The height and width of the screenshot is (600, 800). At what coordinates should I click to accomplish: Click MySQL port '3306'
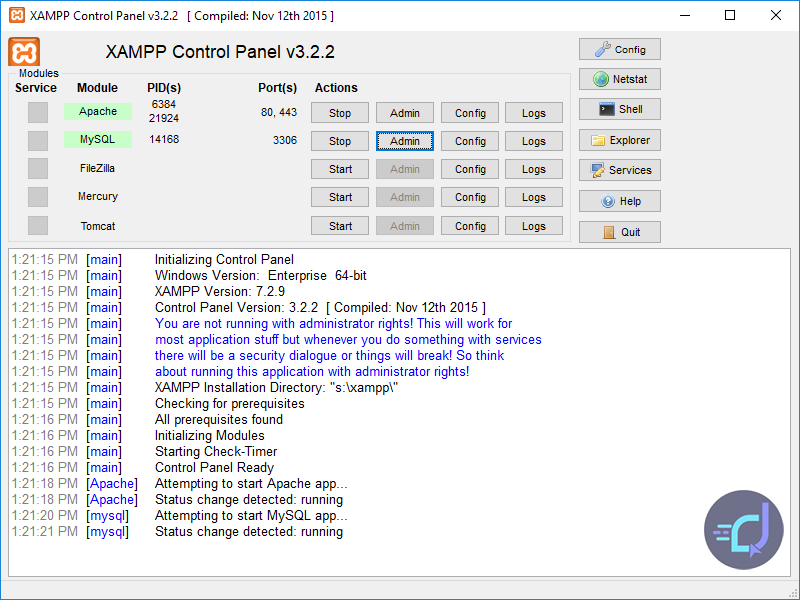(285, 140)
